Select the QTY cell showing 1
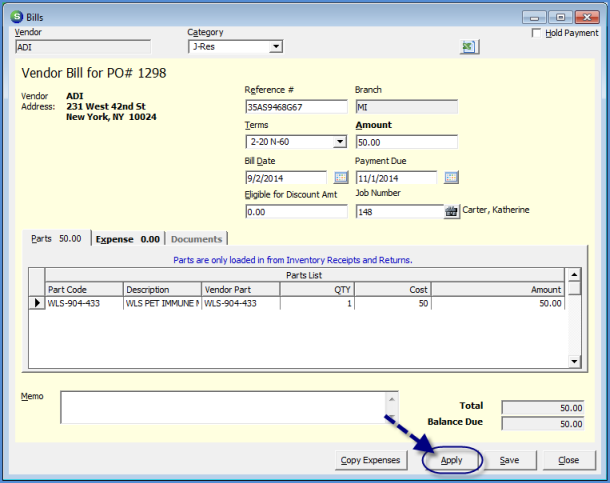This screenshot has height=483, width=610. [x=317, y=303]
